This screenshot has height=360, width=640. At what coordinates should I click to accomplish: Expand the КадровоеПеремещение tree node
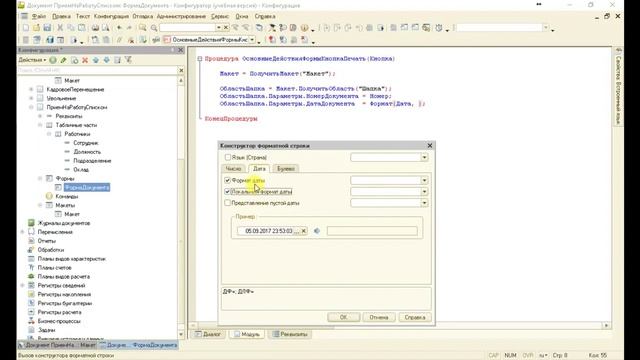point(31,89)
